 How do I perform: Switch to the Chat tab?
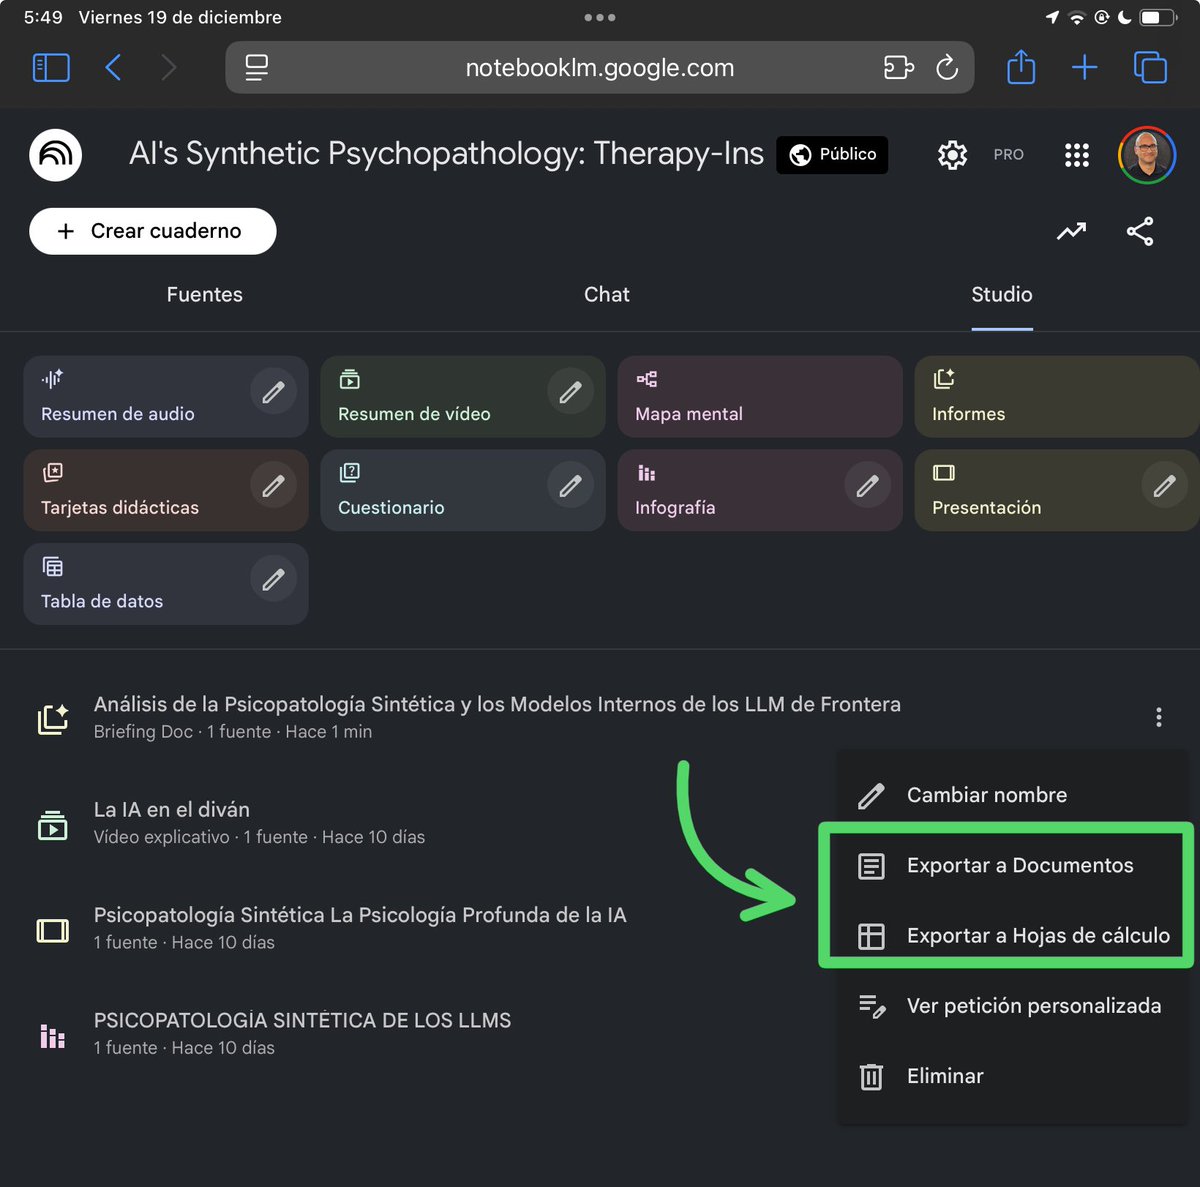pos(607,294)
